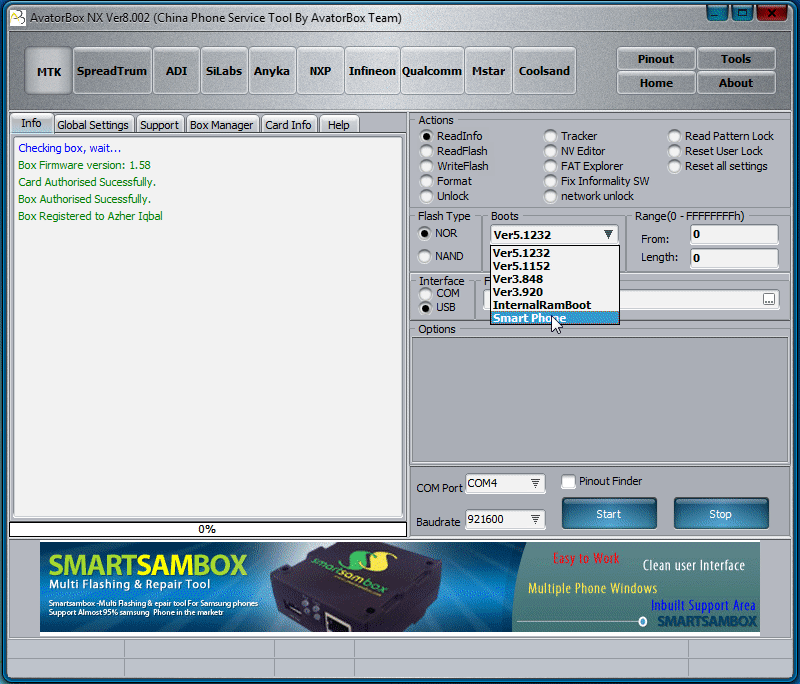Open the Help tab

tap(339, 125)
